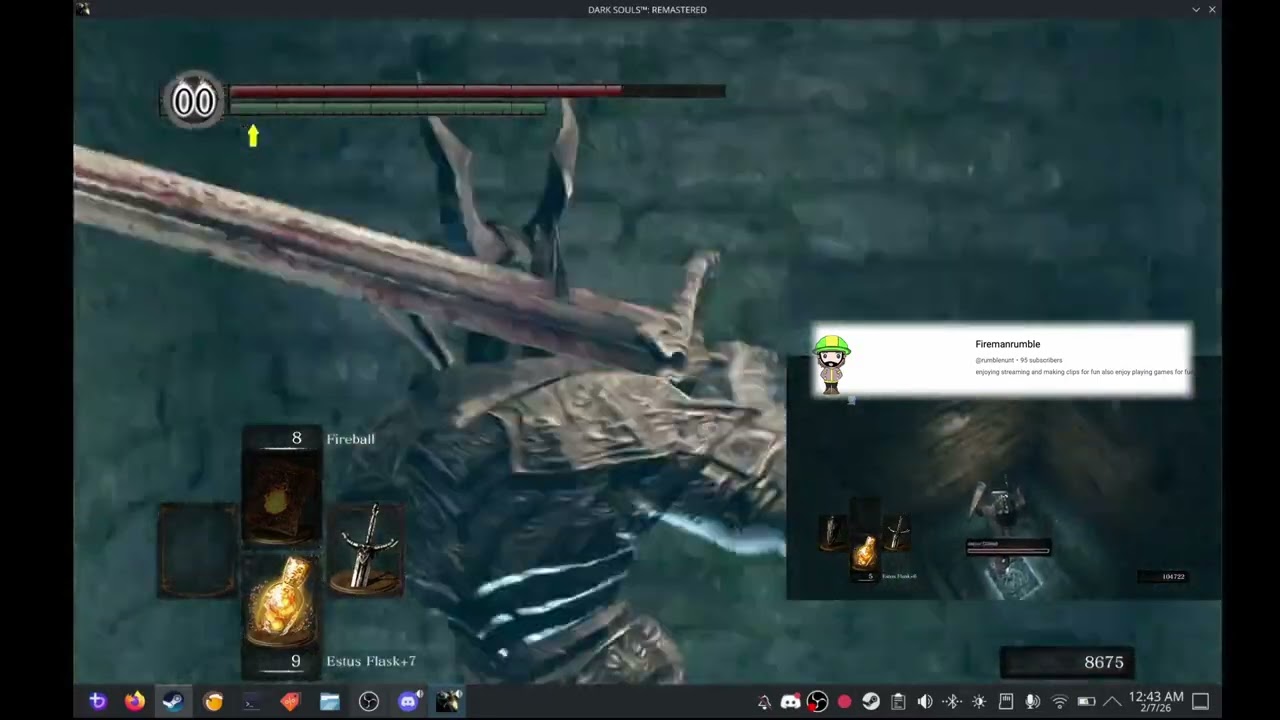The height and width of the screenshot is (720, 1280).
Task: Click the channel description text
Action: (1084, 372)
